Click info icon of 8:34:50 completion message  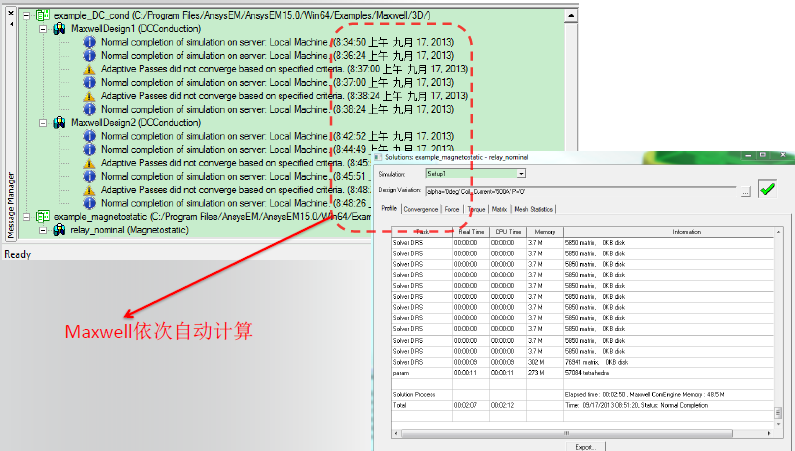click(89, 42)
